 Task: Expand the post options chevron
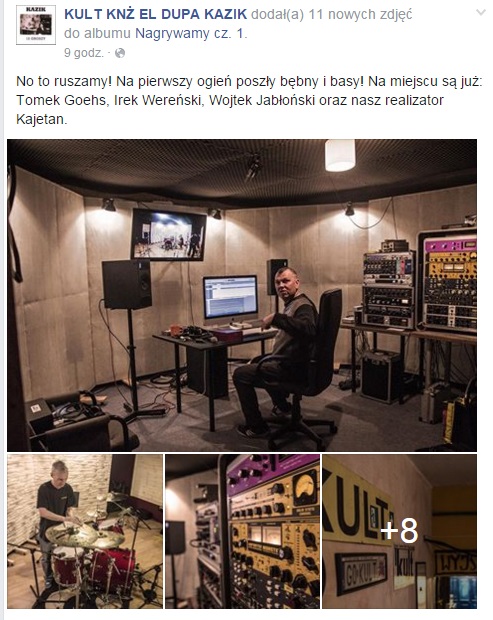[480, 12]
